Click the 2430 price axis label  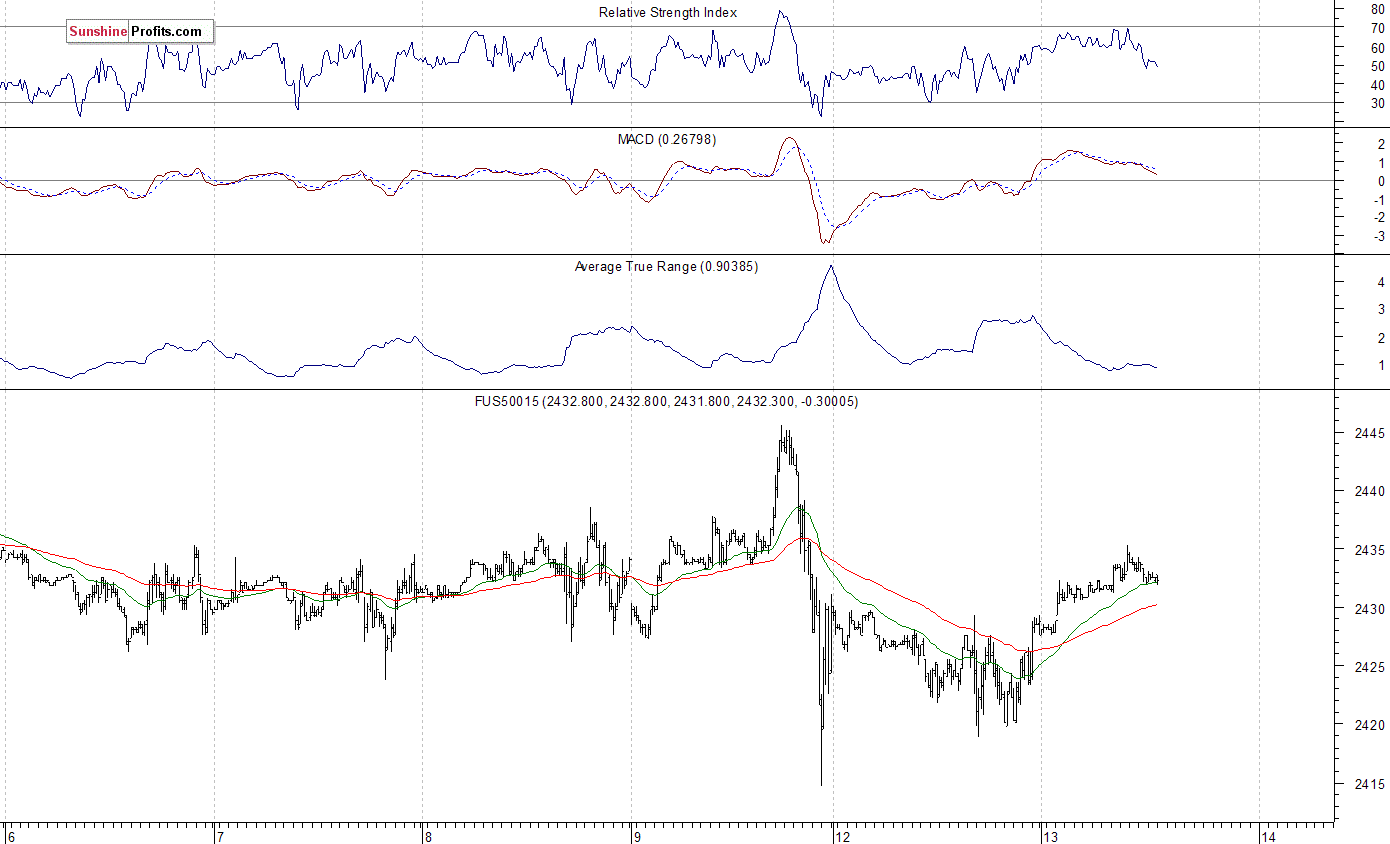1369,608
